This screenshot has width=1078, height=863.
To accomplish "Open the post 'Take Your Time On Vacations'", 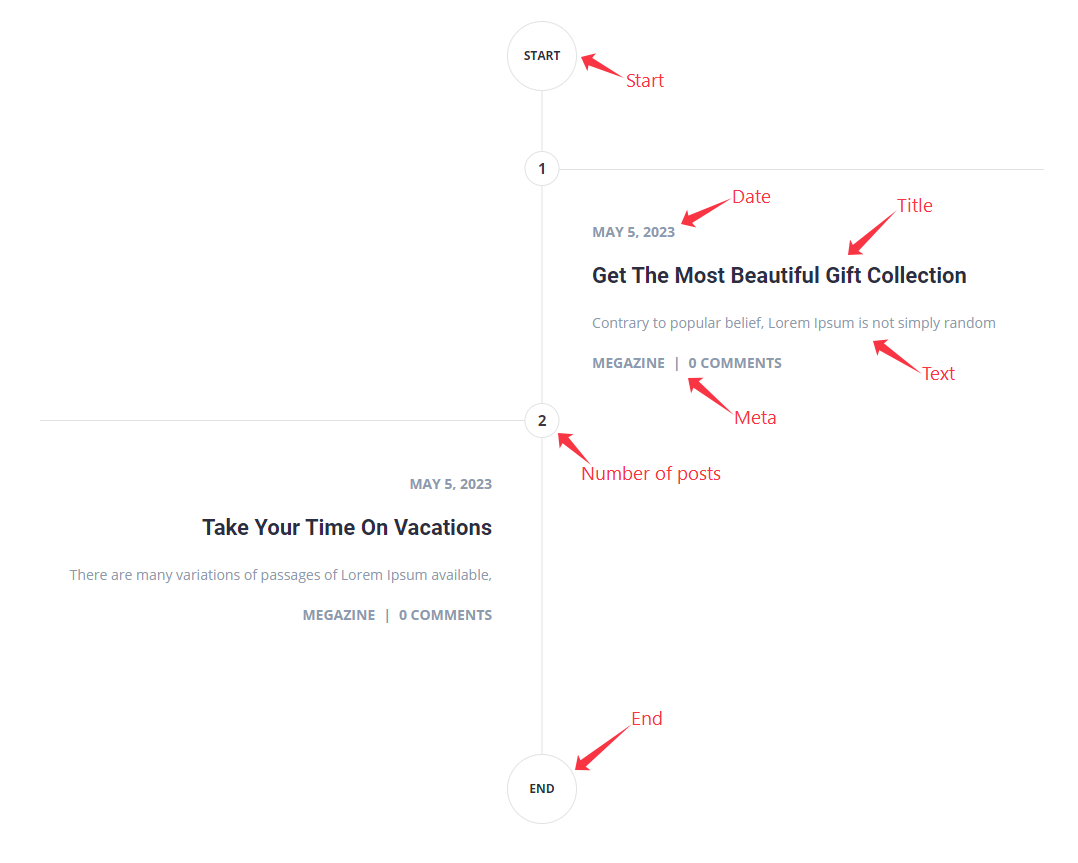I will 347,527.
